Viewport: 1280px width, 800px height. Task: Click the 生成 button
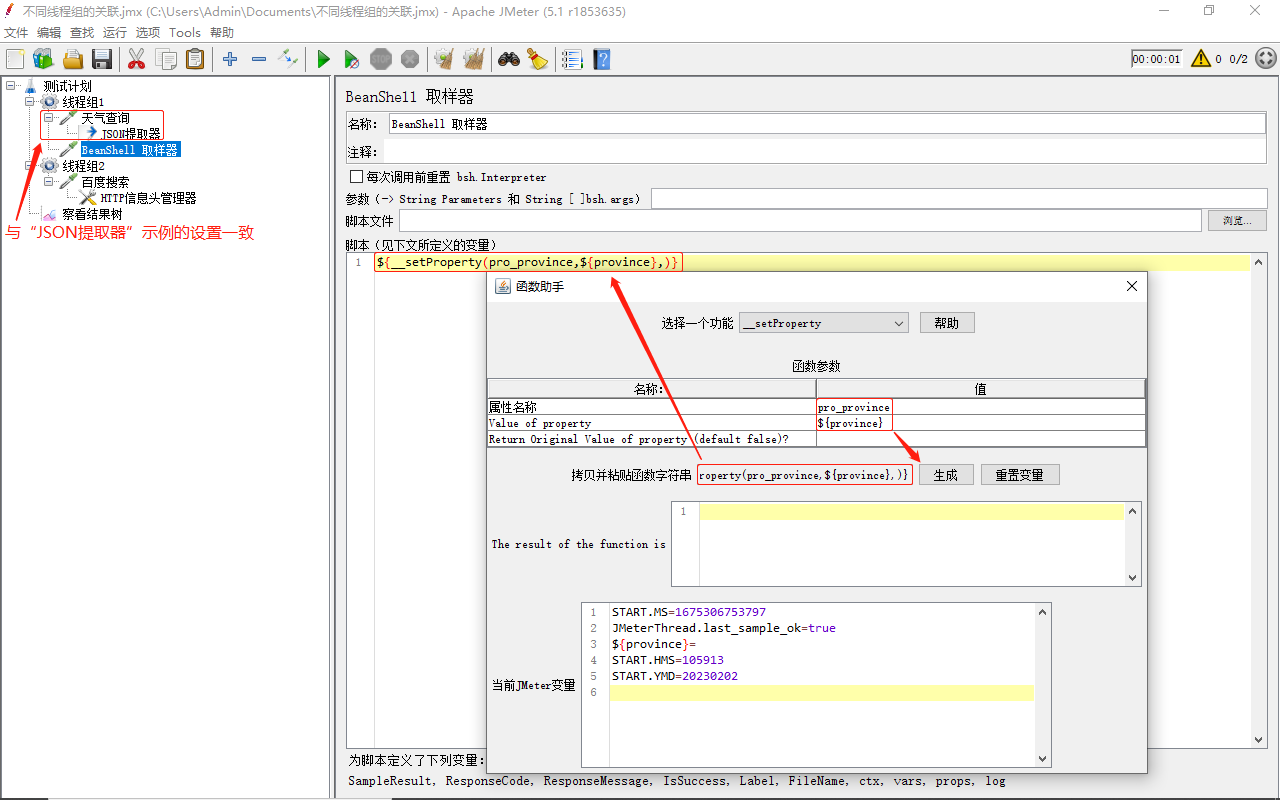(946, 475)
